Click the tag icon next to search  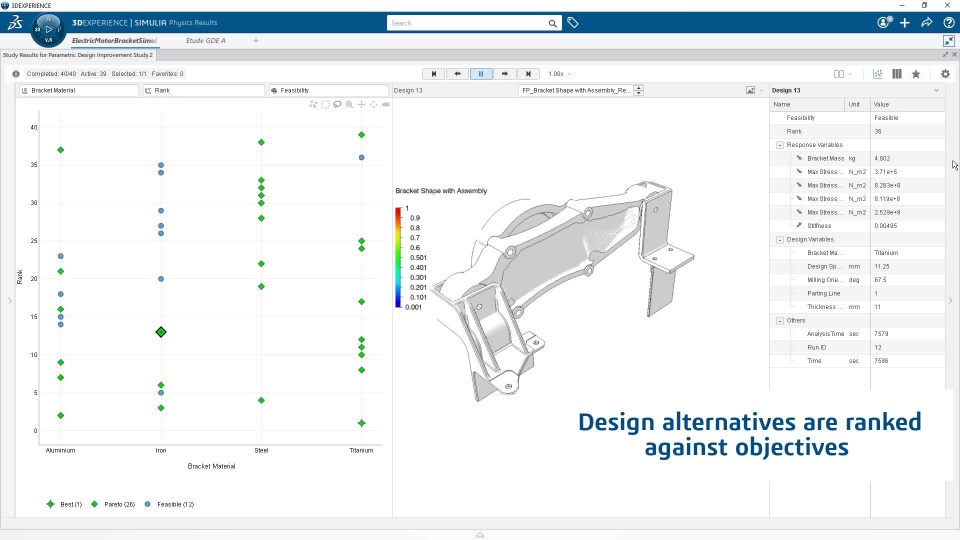coord(573,23)
